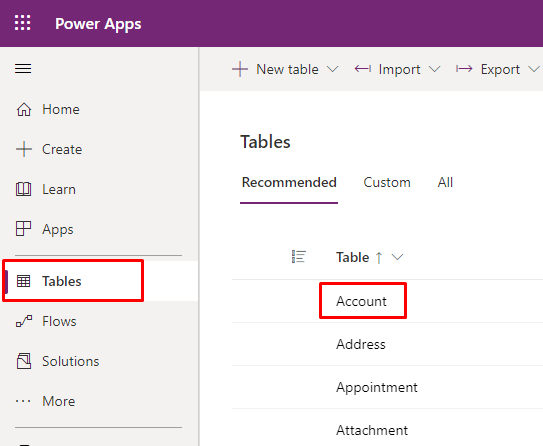Click the Flows connector icon

coord(24,321)
